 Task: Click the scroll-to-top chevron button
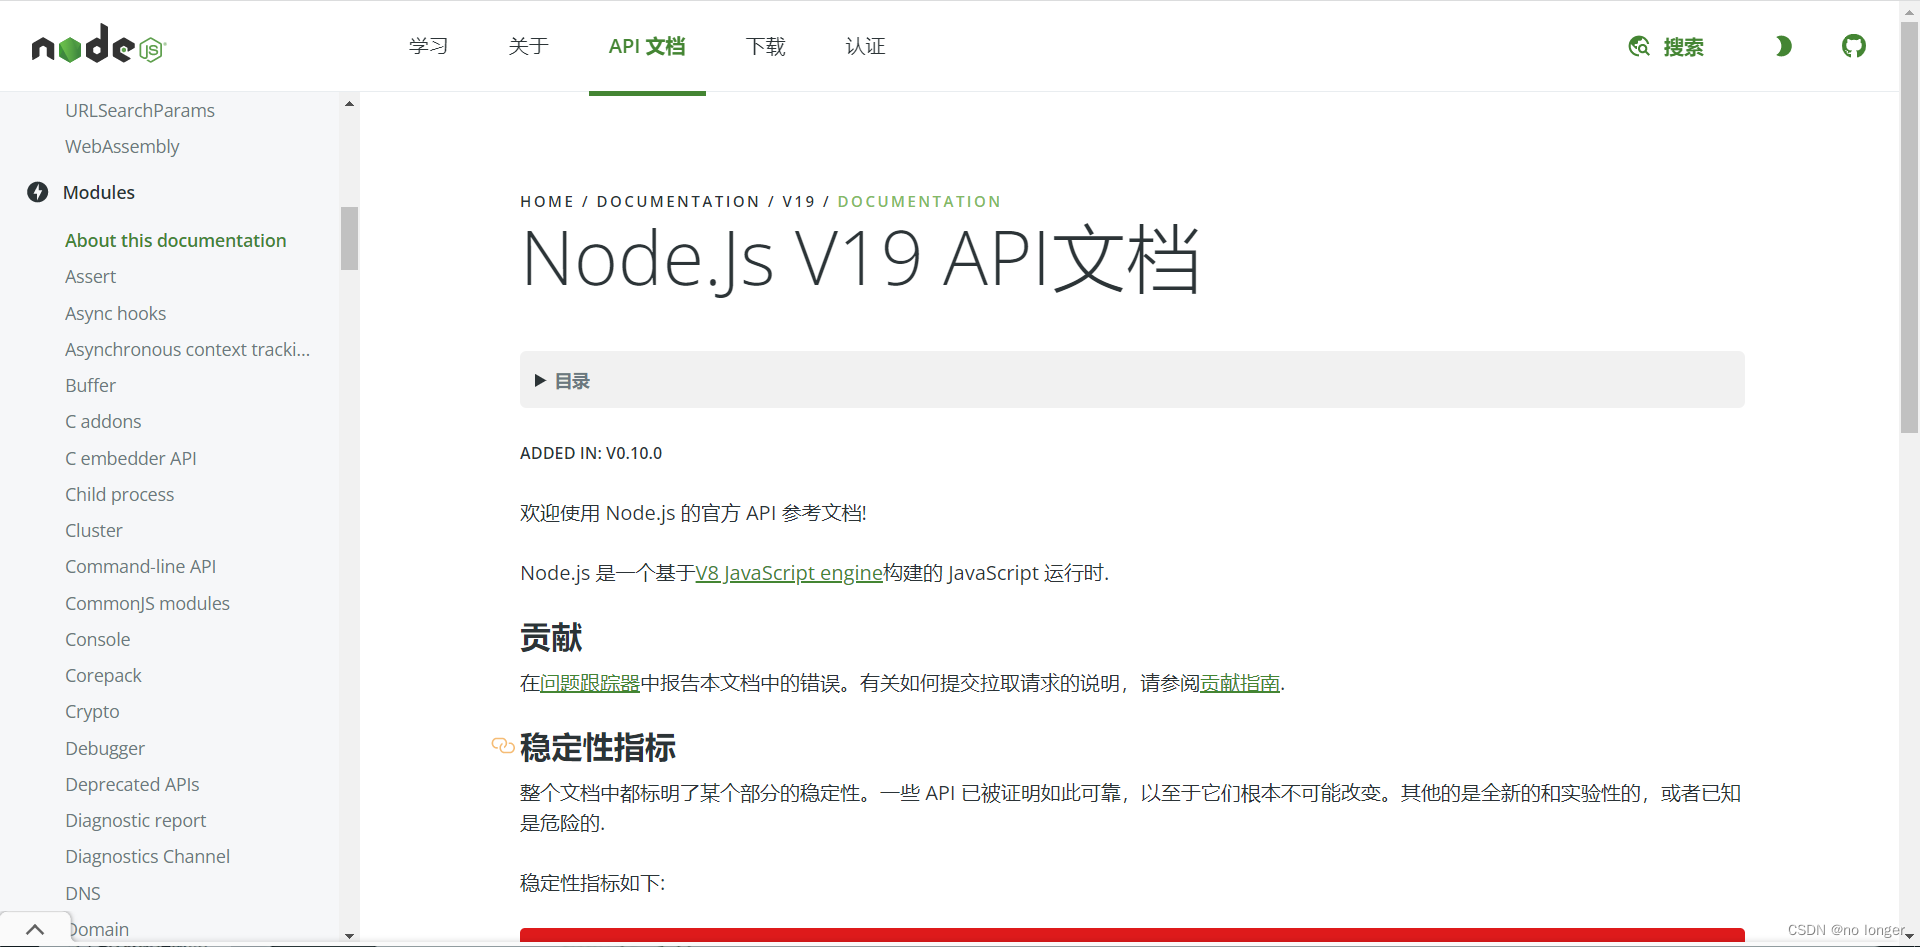coord(35,929)
